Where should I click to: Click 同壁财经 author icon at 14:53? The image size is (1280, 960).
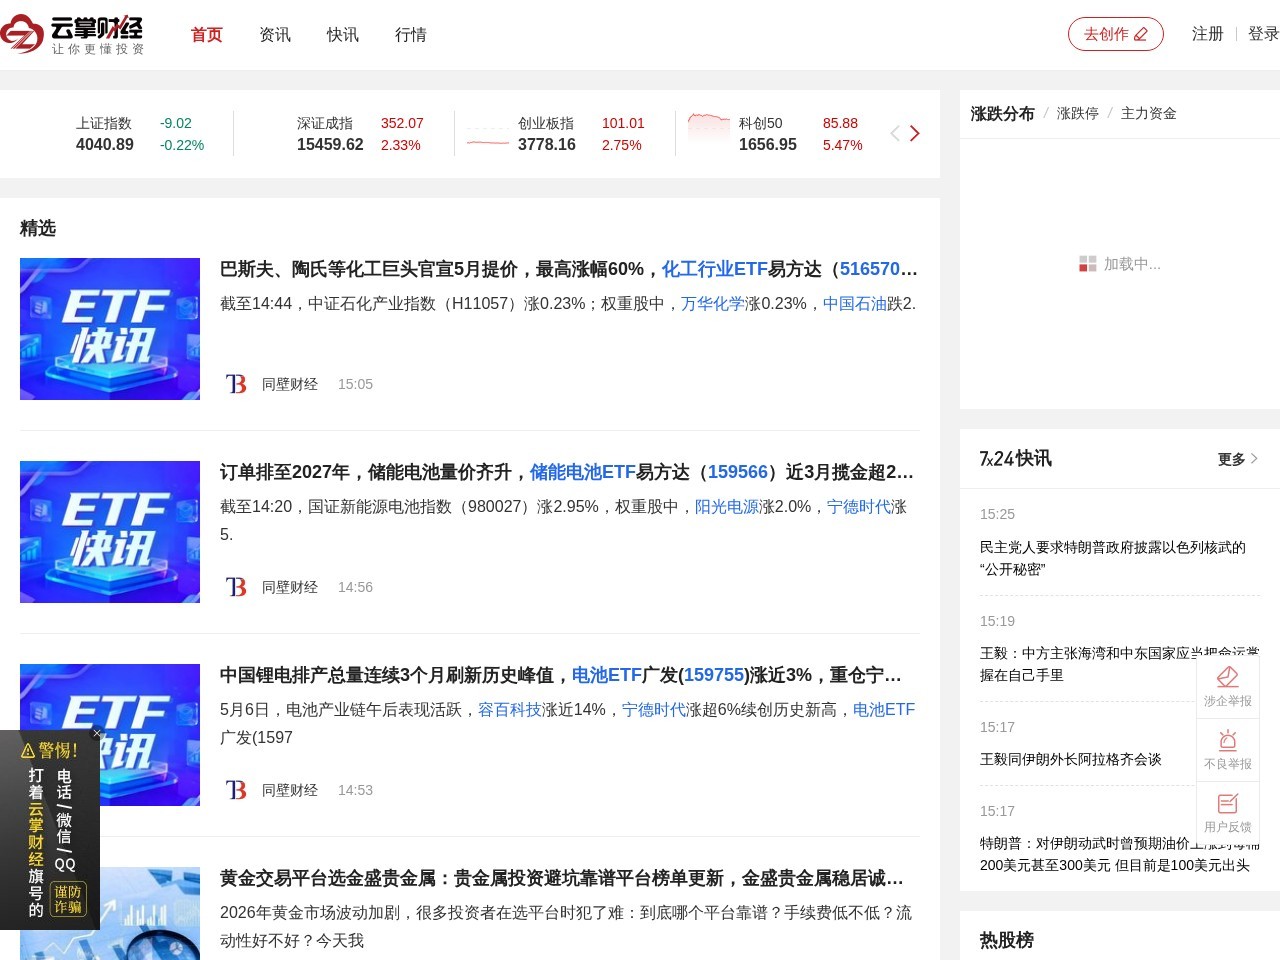tap(236, 790)
